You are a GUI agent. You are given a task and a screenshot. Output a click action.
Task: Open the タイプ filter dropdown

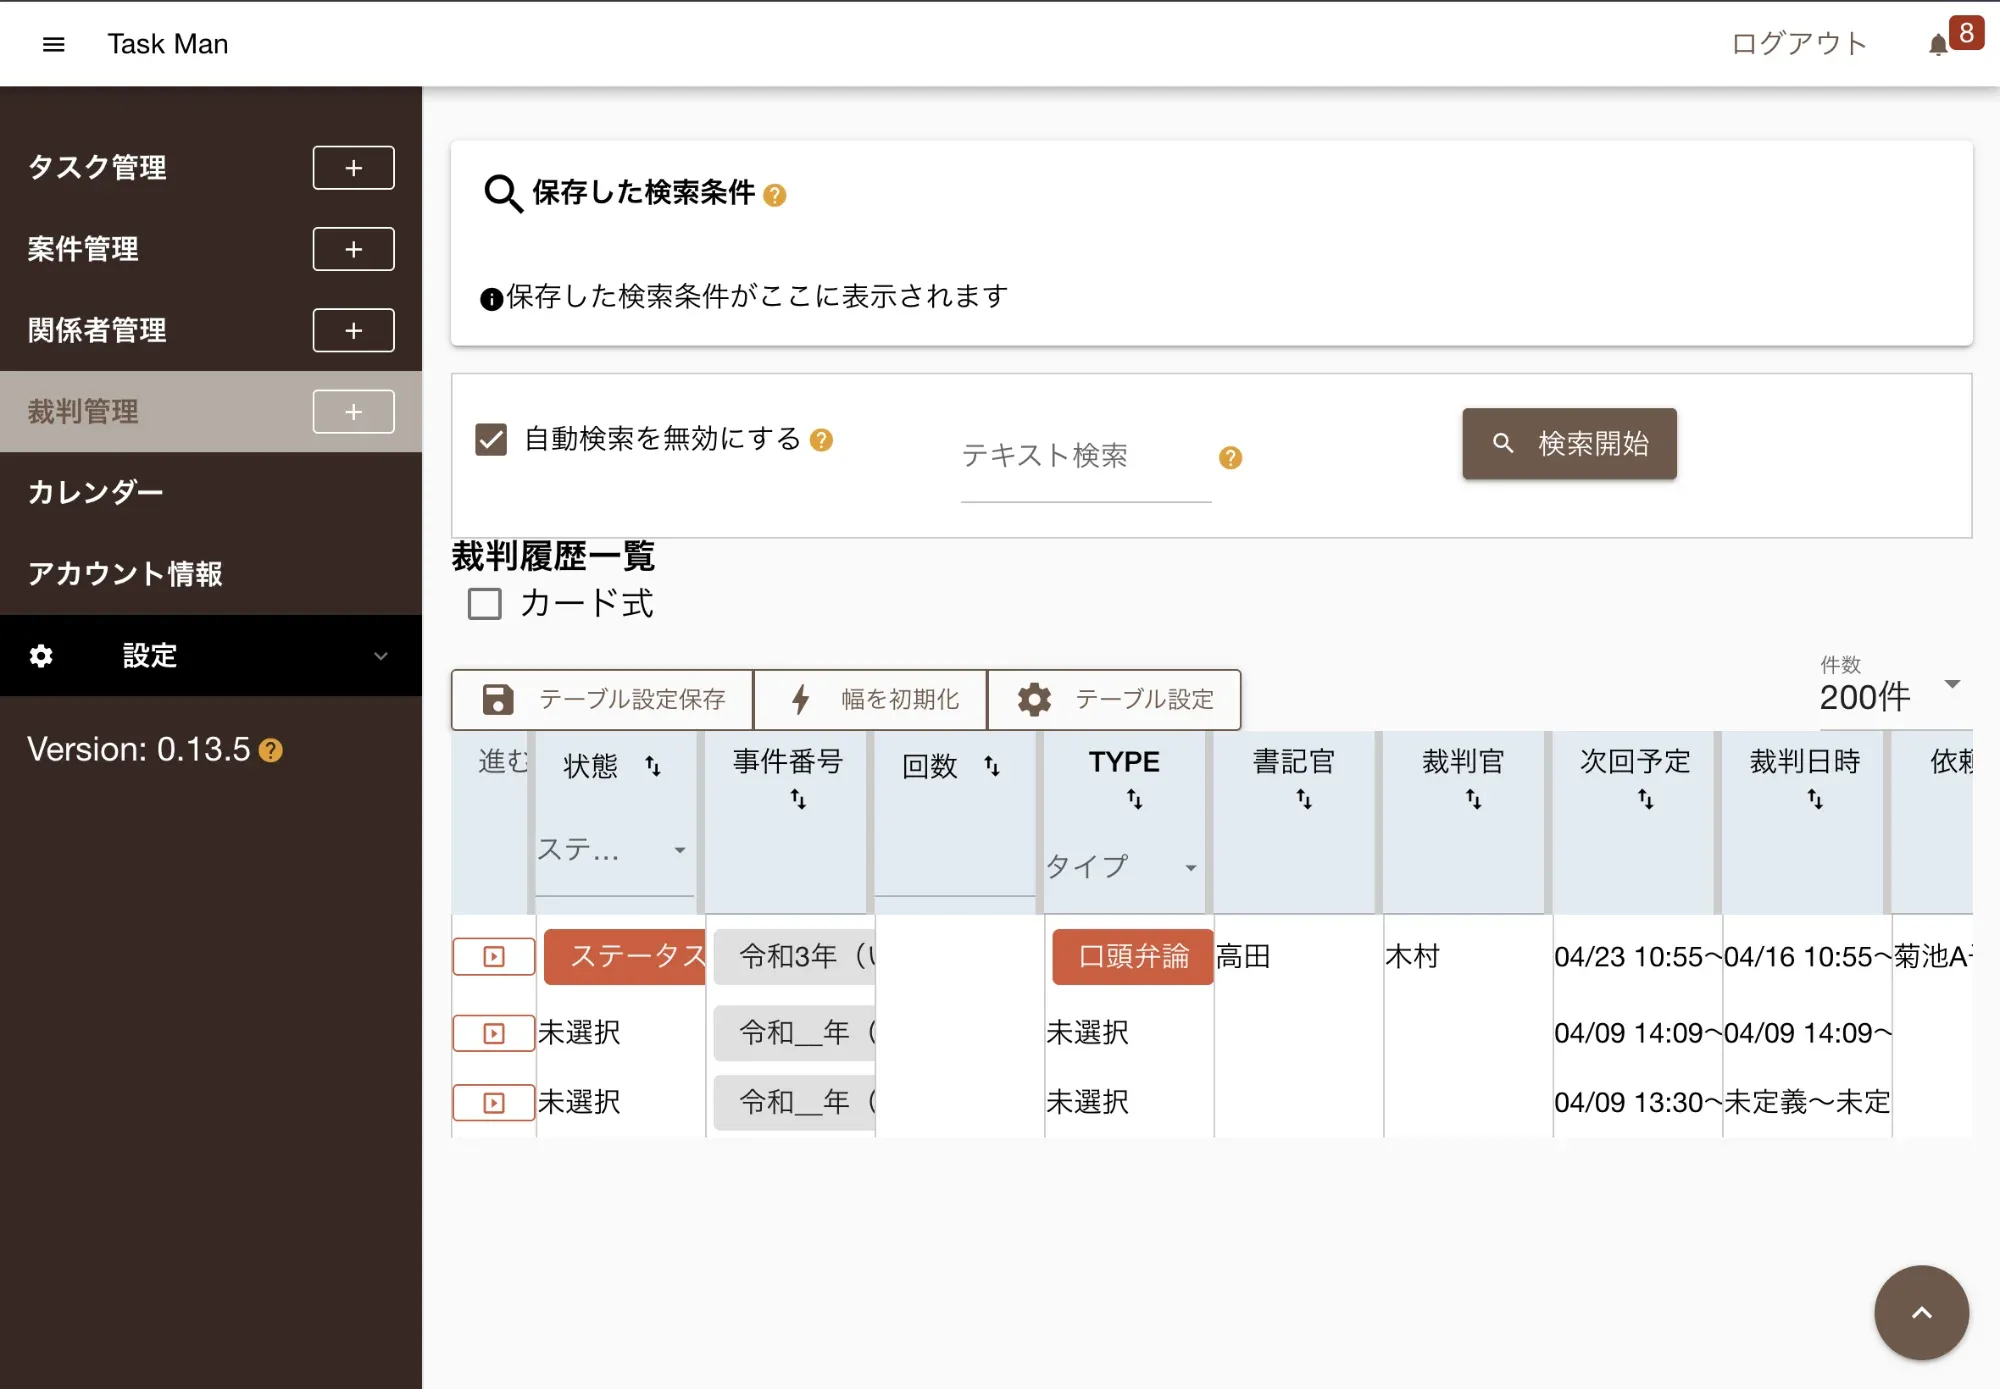coord(1122,866)
